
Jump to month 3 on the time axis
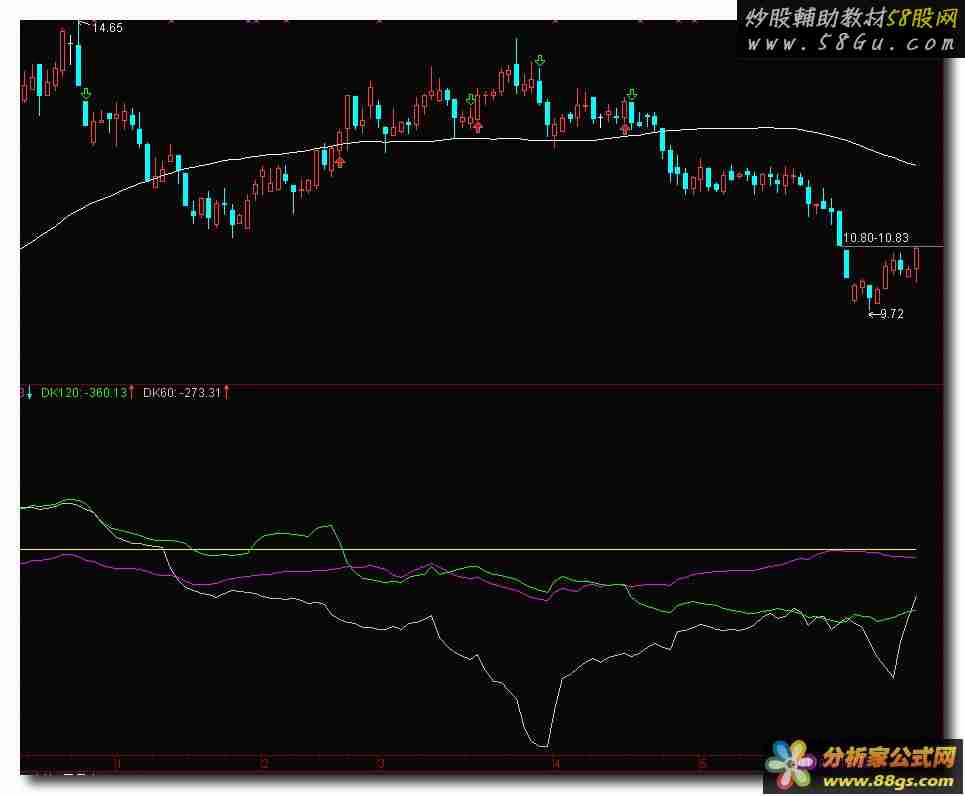(380, 764)
